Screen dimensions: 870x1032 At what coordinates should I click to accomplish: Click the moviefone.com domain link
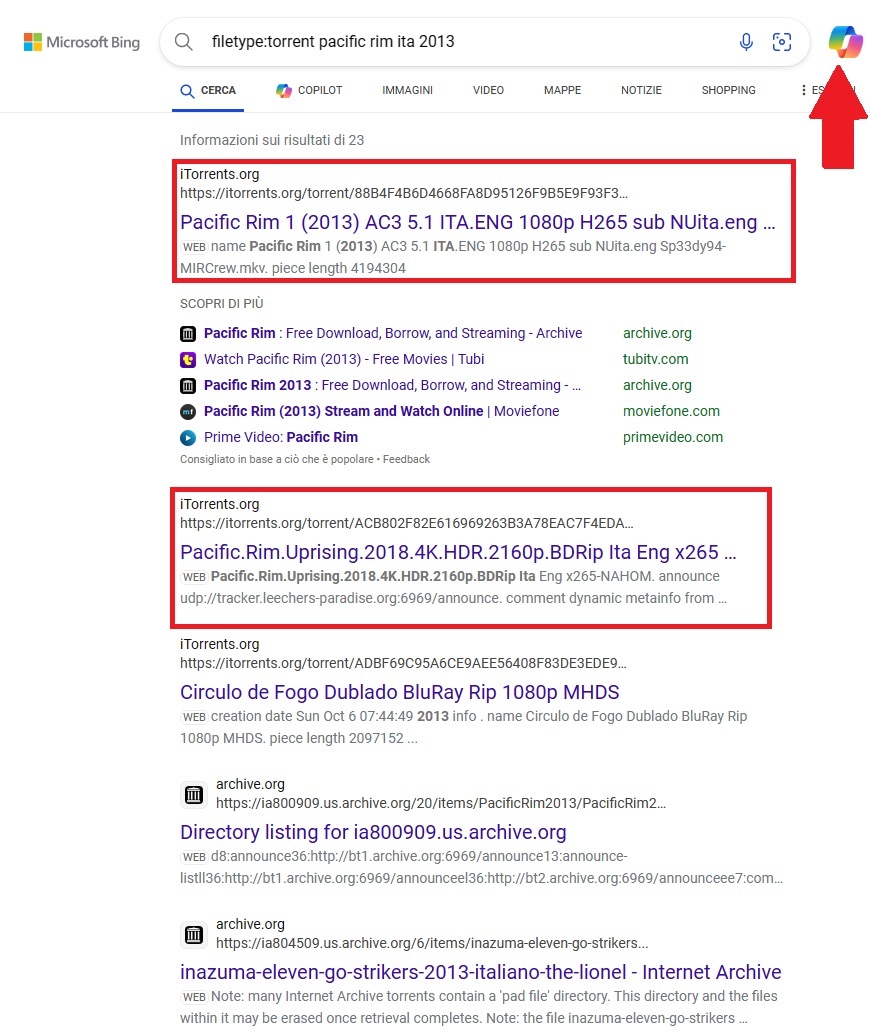click(671, 411)
